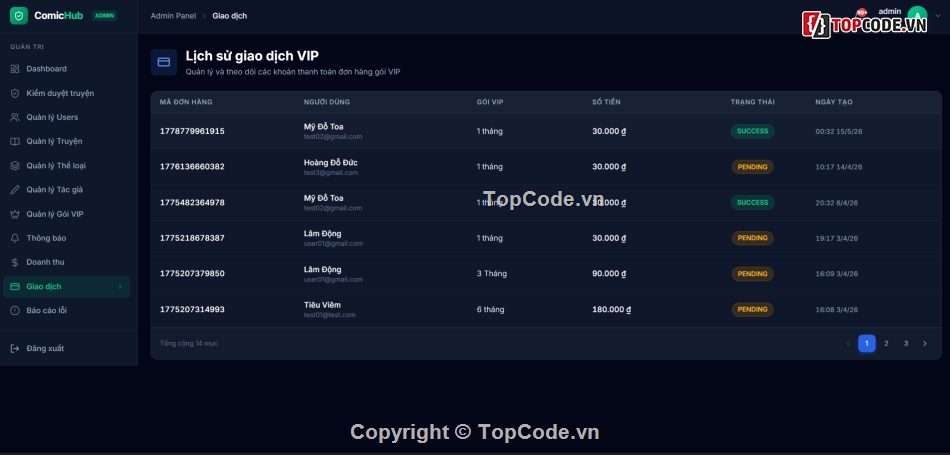Click the Đăng xuất logout icon

coord(15,348)
